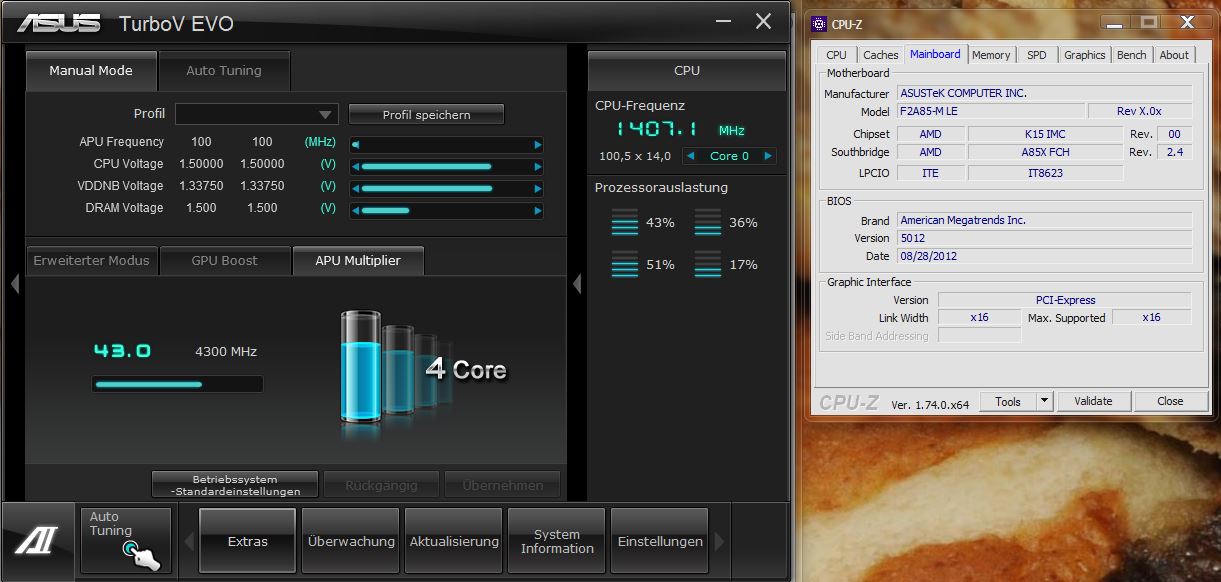
Task: Click the AI Suite logo icon
Action: [36, 541]
